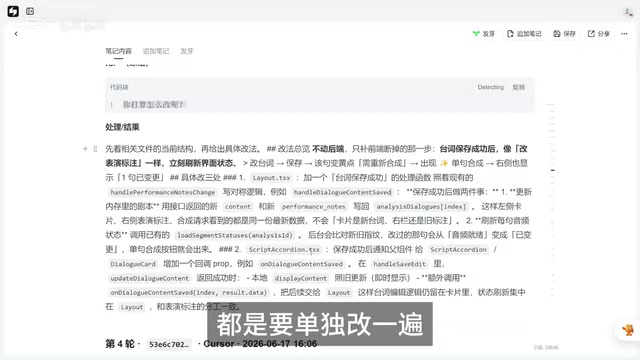
Task: Copy the code block with 复制
Action: click(518, 87)
